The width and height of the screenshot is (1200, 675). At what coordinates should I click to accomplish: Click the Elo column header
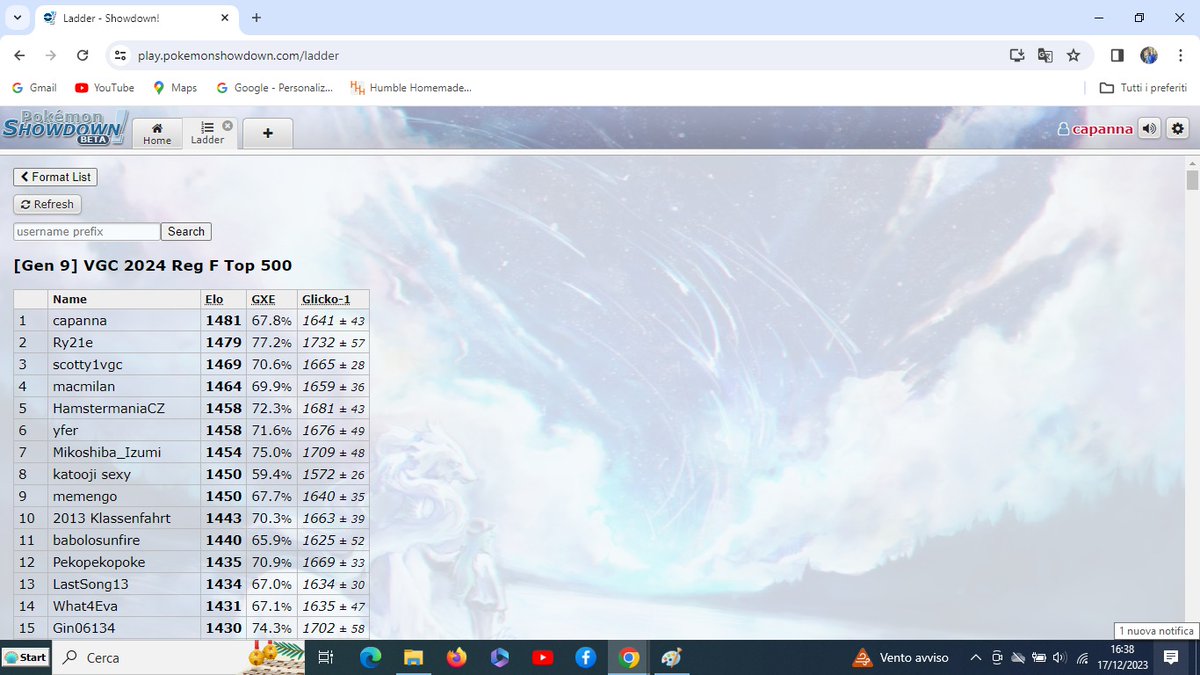[x=214, y=299]
